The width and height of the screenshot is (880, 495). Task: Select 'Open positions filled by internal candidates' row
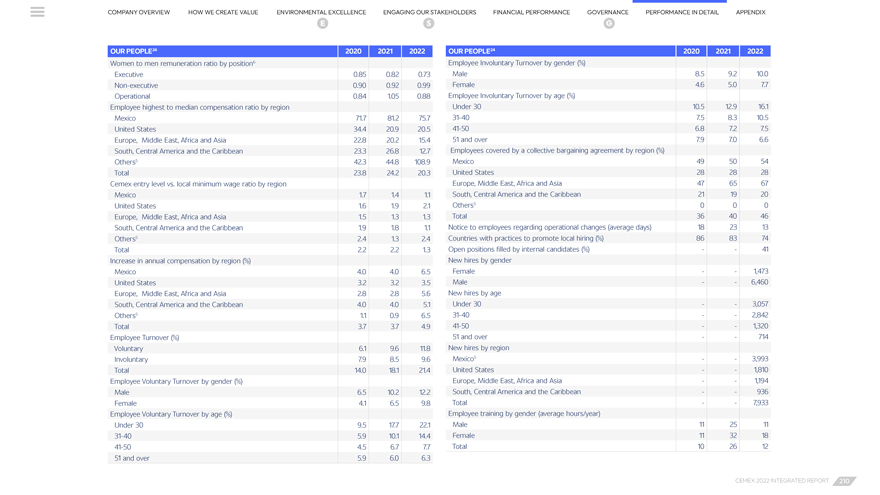608,249
